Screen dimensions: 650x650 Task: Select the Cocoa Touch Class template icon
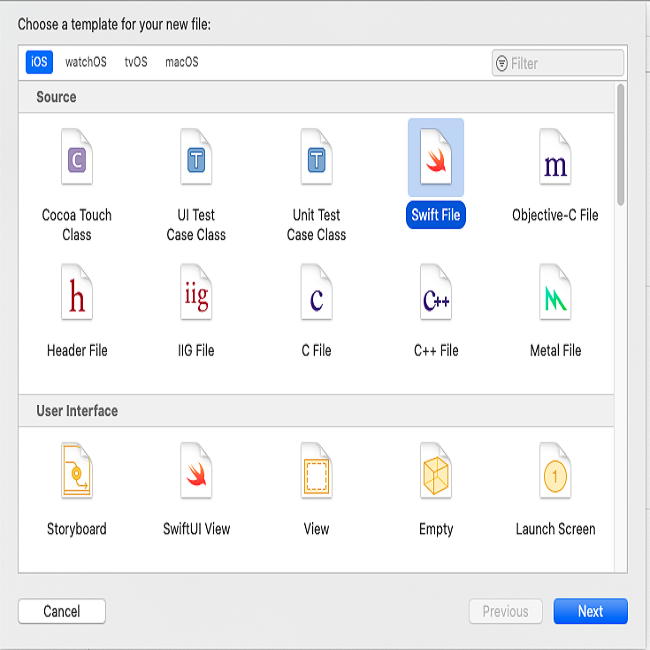pos(77,157)
